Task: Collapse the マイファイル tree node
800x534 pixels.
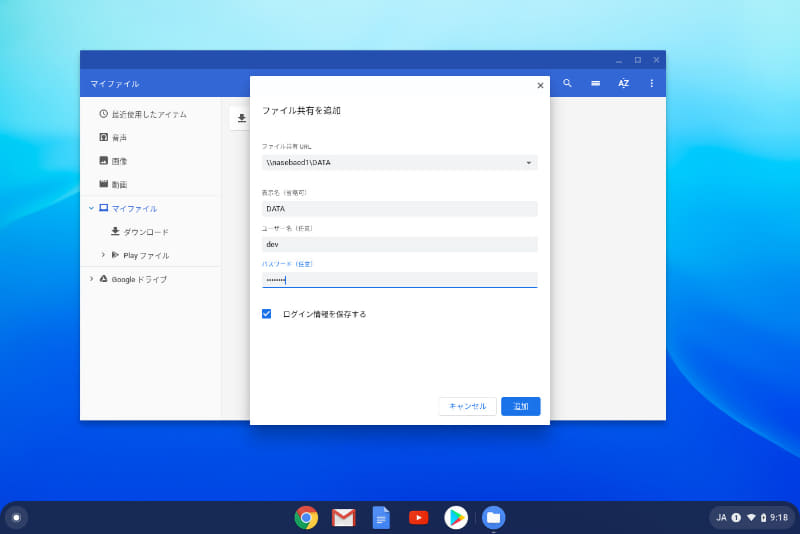Action: point(91,208)
